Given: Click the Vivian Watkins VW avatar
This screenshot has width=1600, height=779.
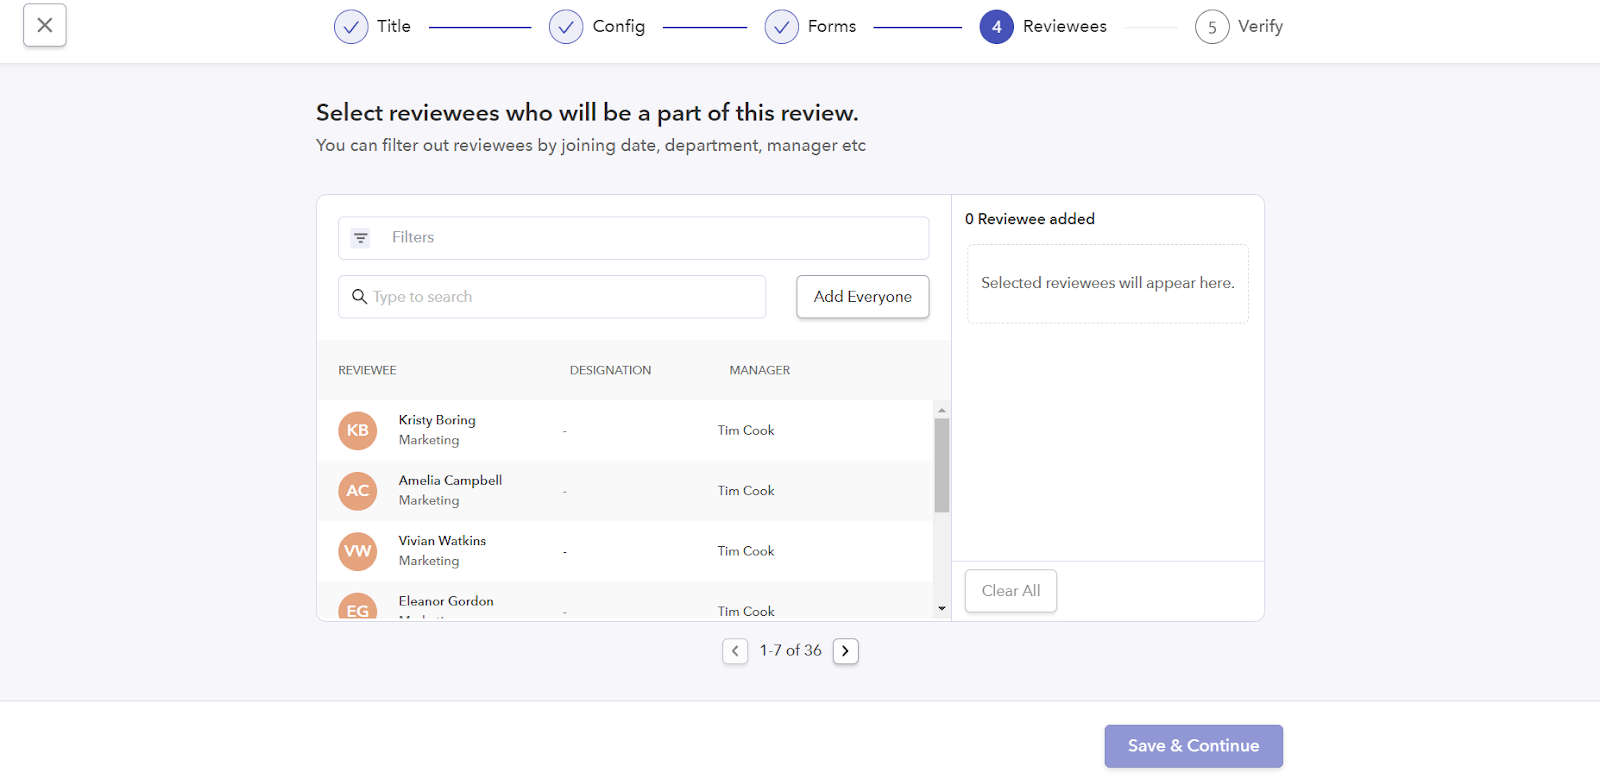Looking at the screenshot, I should pyautogui.click(x=358, y=551).
